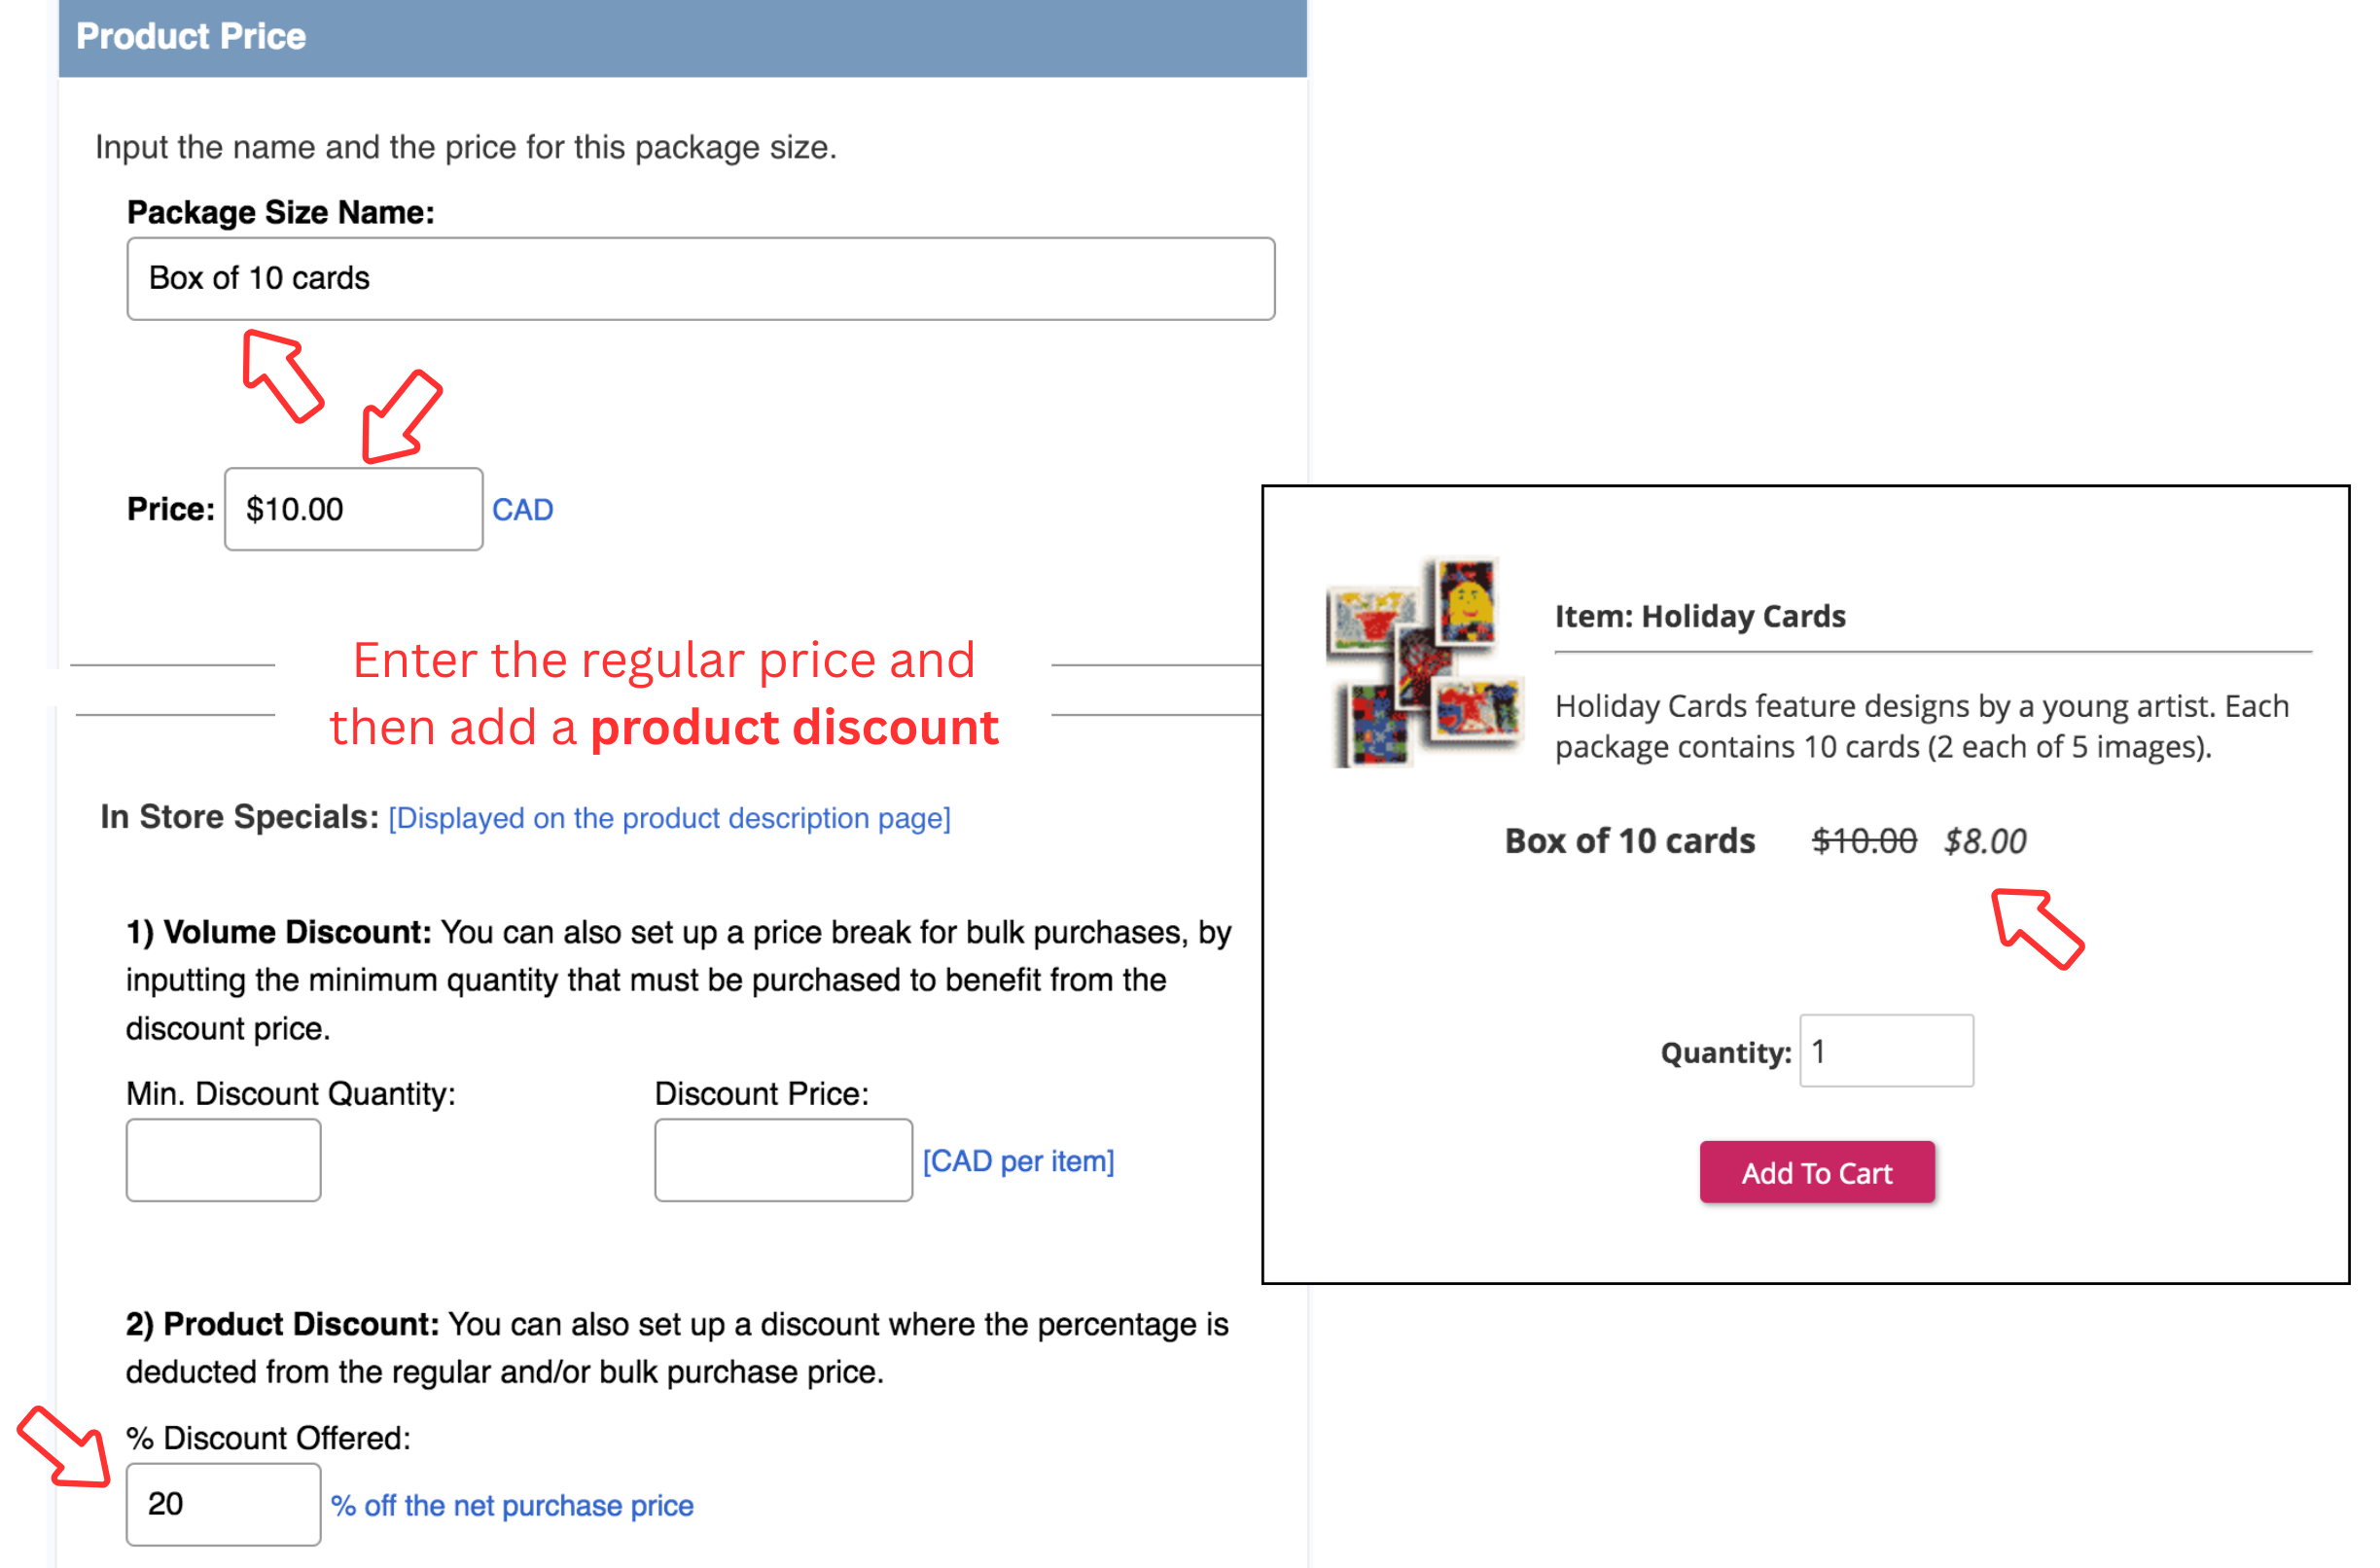Screen dimensions: 2380x1568
Task: Click "% off the net purchase price" link
Action: [x=512, y=1505]
